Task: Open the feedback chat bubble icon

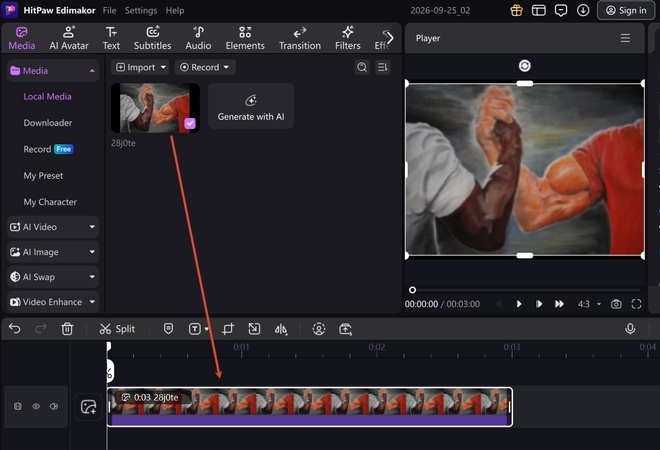Action: 561,11
